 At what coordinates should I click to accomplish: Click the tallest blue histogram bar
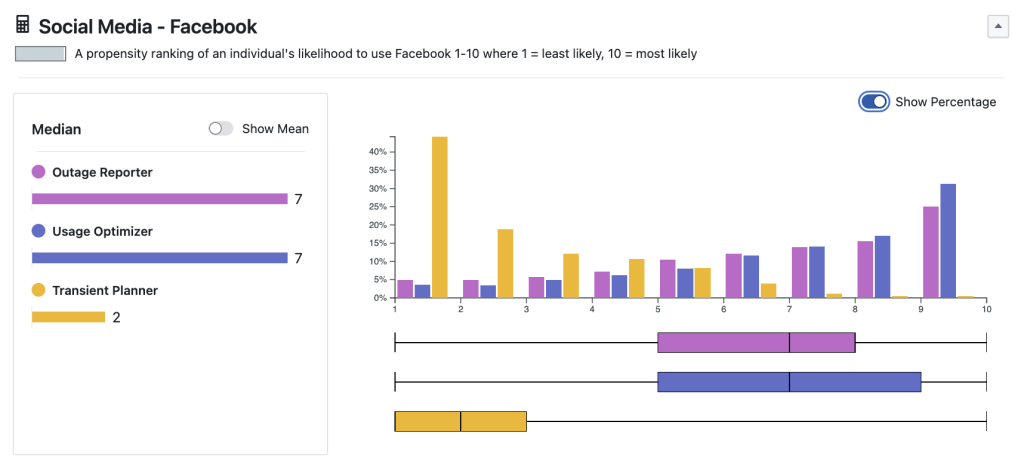[948, 241]
